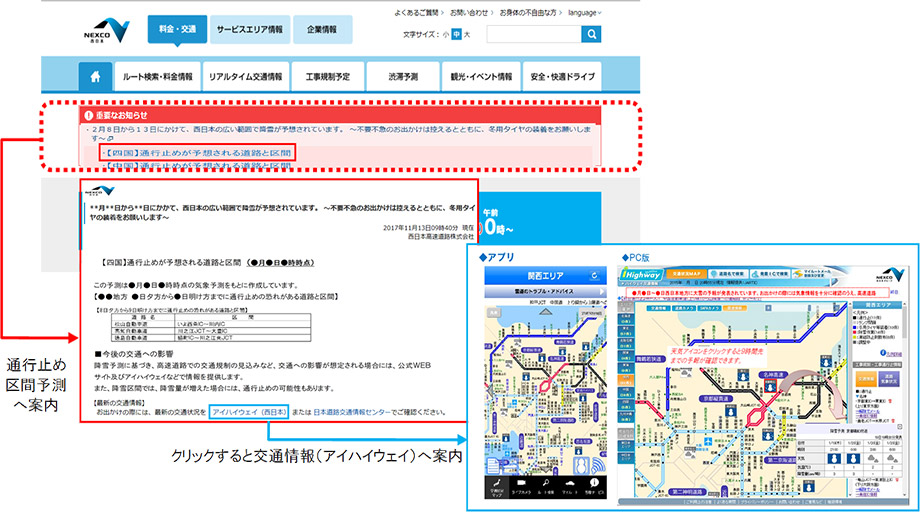
Task: Open ルート検索・料金情報 menu
Action: (x=157, y=77)
